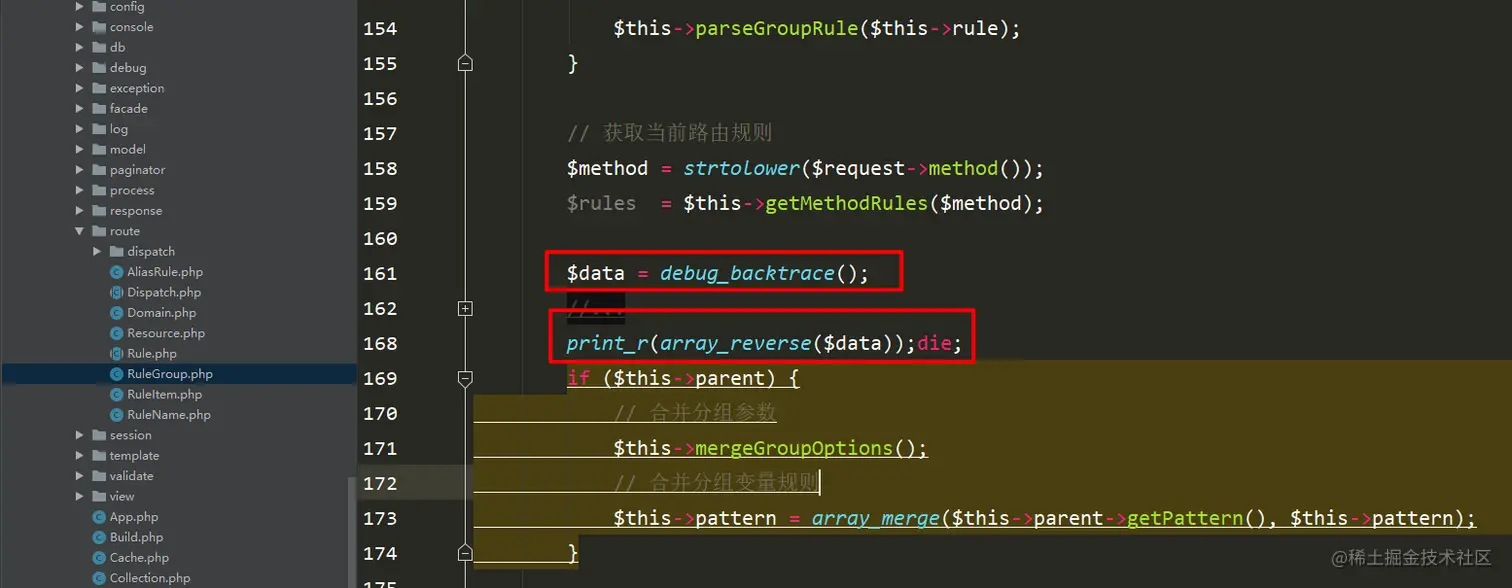Image resolution: width=1512 pixels, height=588 pixels.
Task: Select the facade folder name
Action: click(x=129, y=108)
